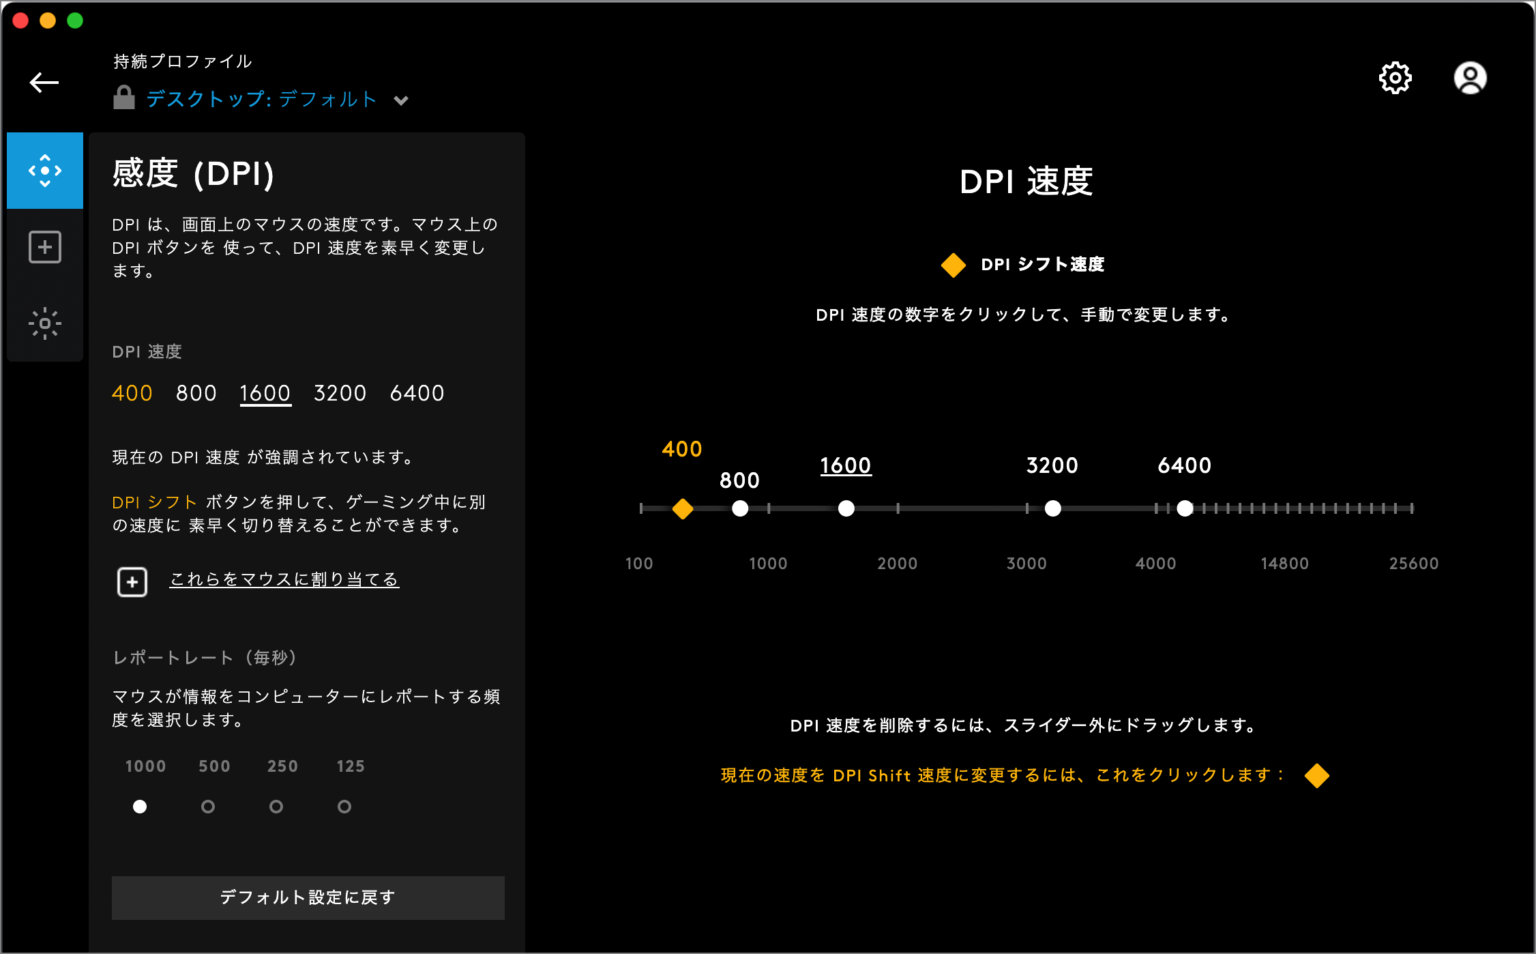Select the assignments sidebar icon
The image size is (1536, 954).
[45, 247]
